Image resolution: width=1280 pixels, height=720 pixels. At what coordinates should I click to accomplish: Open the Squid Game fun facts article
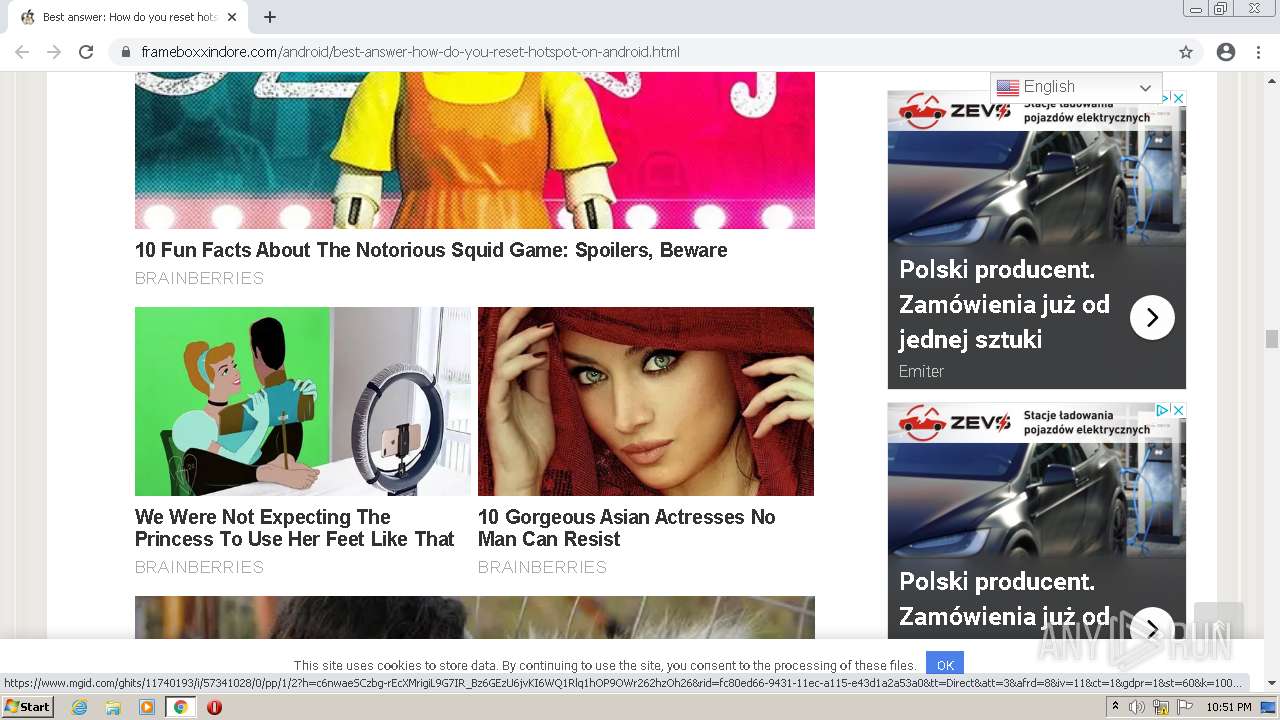(x=431, y=250)
